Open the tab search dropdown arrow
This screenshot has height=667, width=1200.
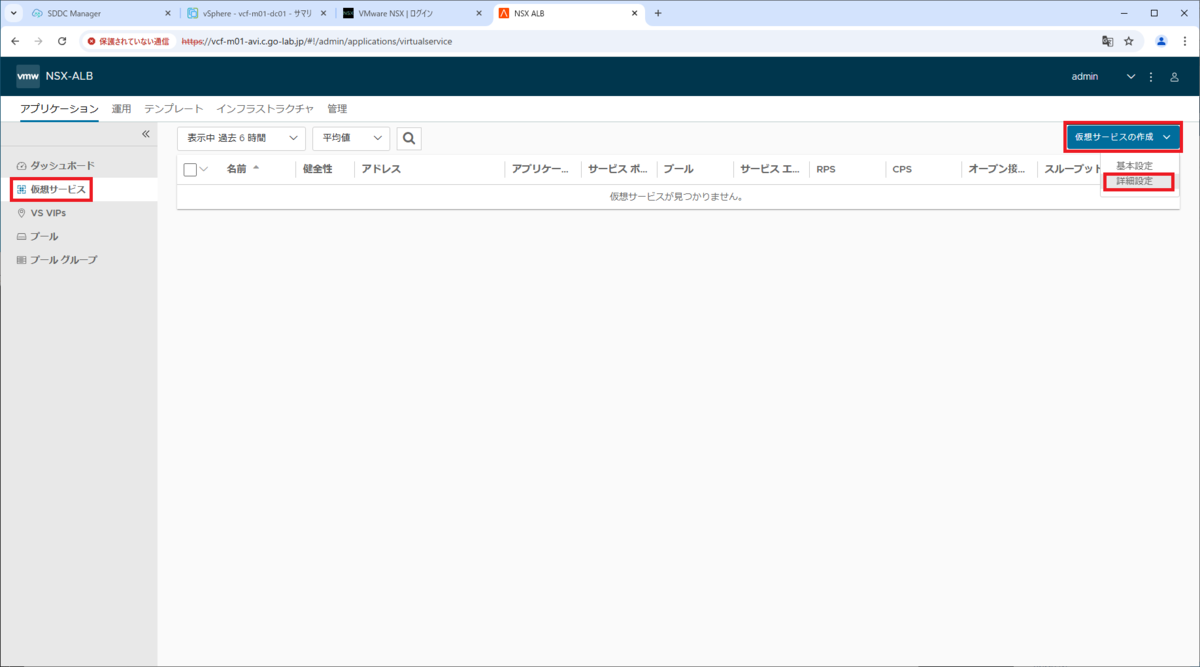tap(14, 13)
